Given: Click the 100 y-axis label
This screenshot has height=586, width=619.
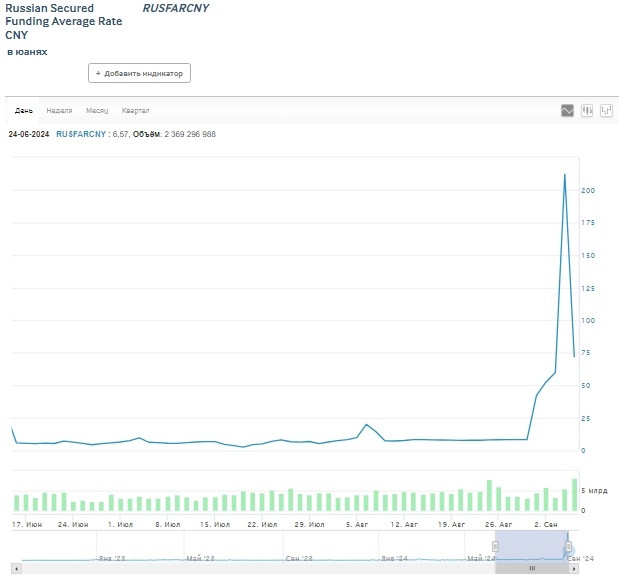Looking at the screenshot, I should (x=588, y=320).
